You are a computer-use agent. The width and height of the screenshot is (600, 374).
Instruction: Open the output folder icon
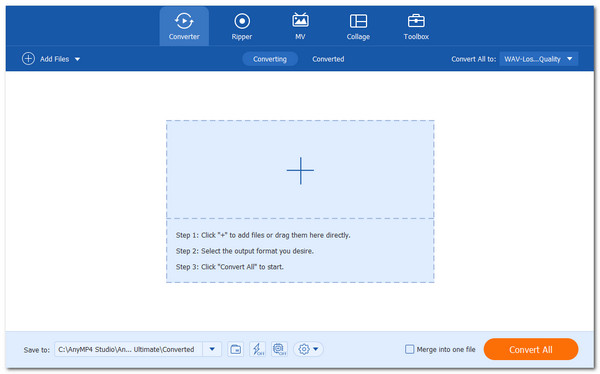click(x=235, y=349)
